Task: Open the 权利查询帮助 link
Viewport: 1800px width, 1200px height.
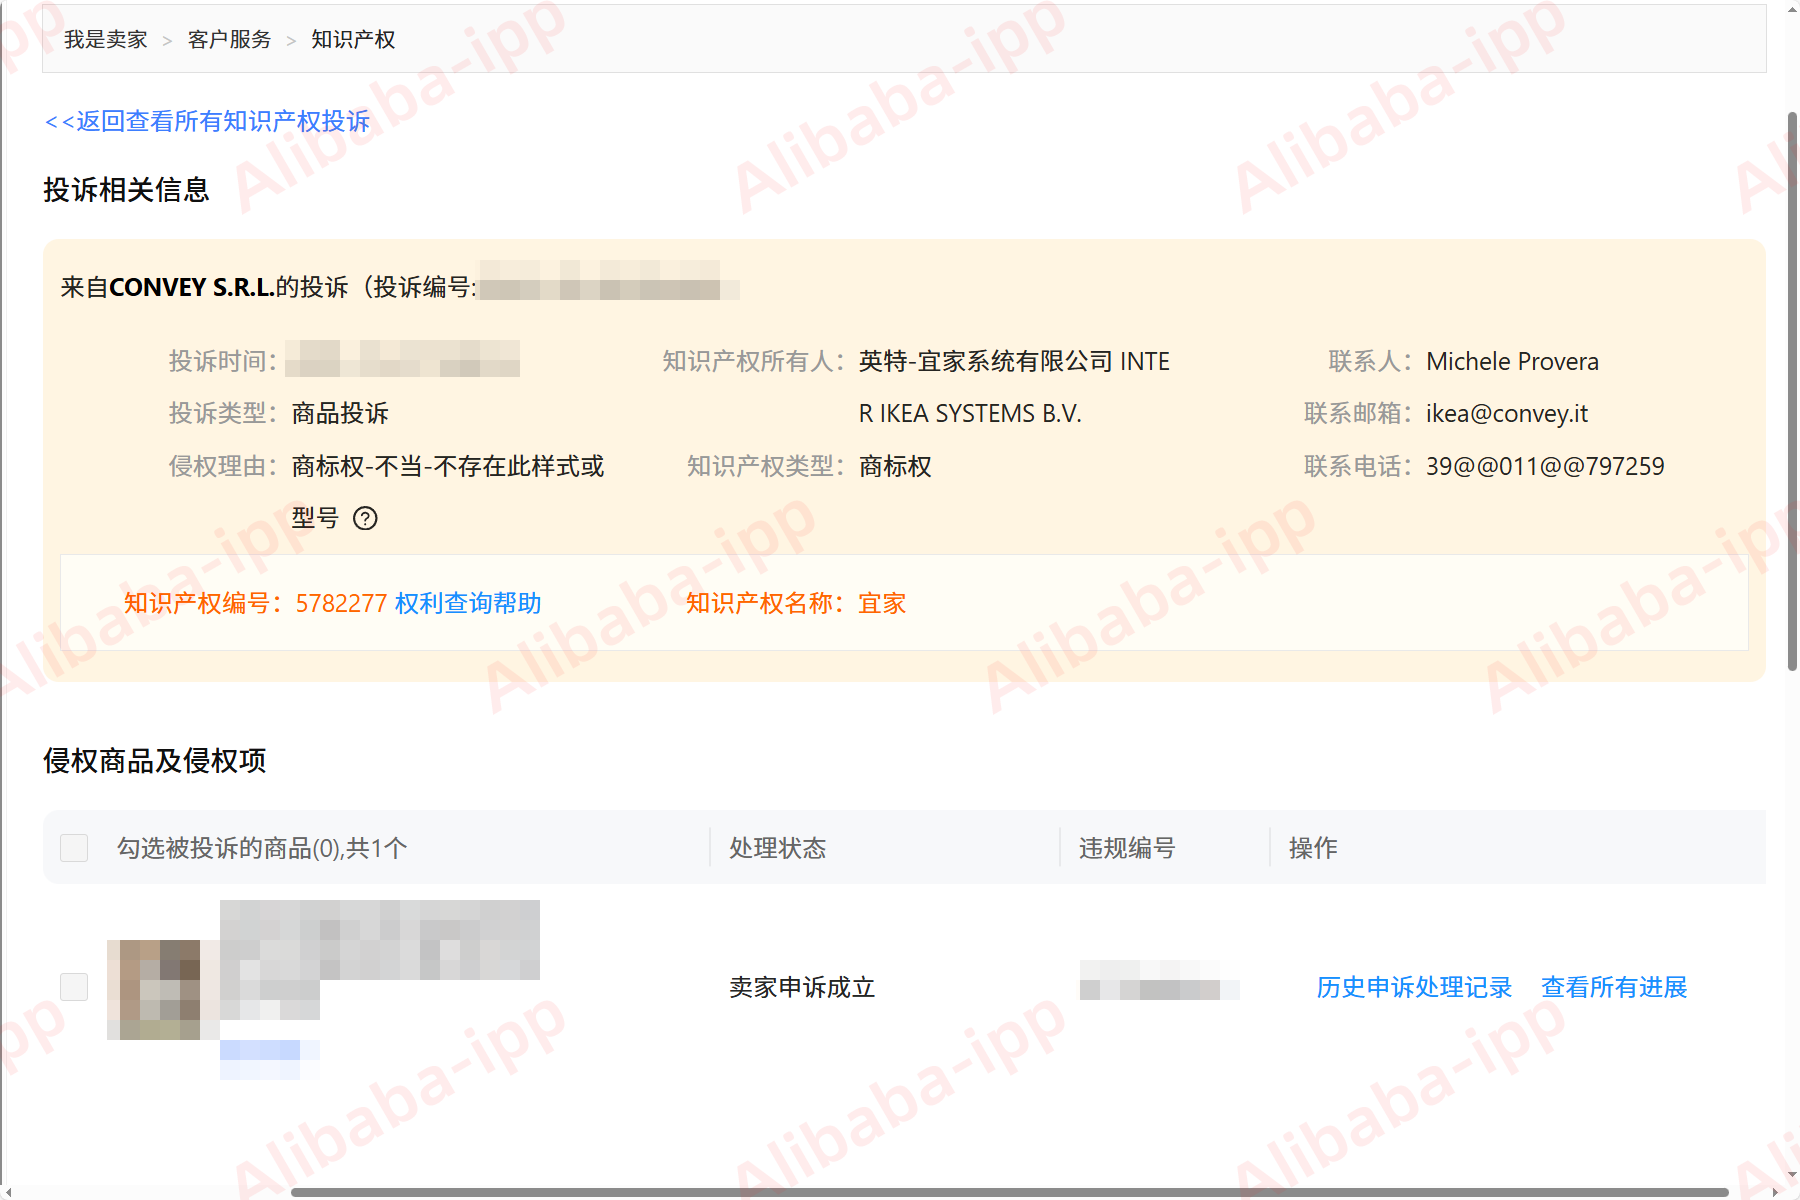Action: [x=468, y=603]
